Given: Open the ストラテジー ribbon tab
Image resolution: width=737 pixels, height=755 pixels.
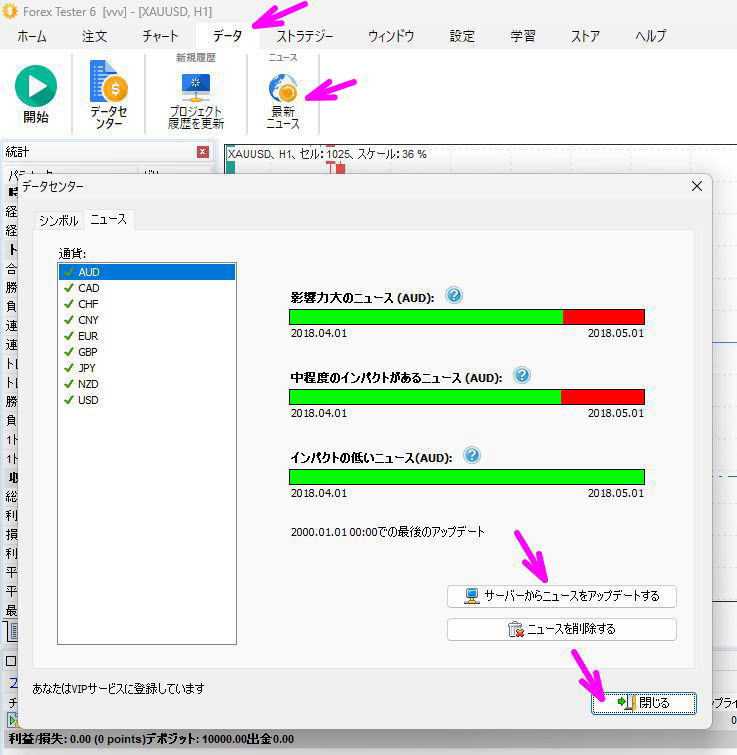Looking at the screenshot, I should [x=305, y=36].
